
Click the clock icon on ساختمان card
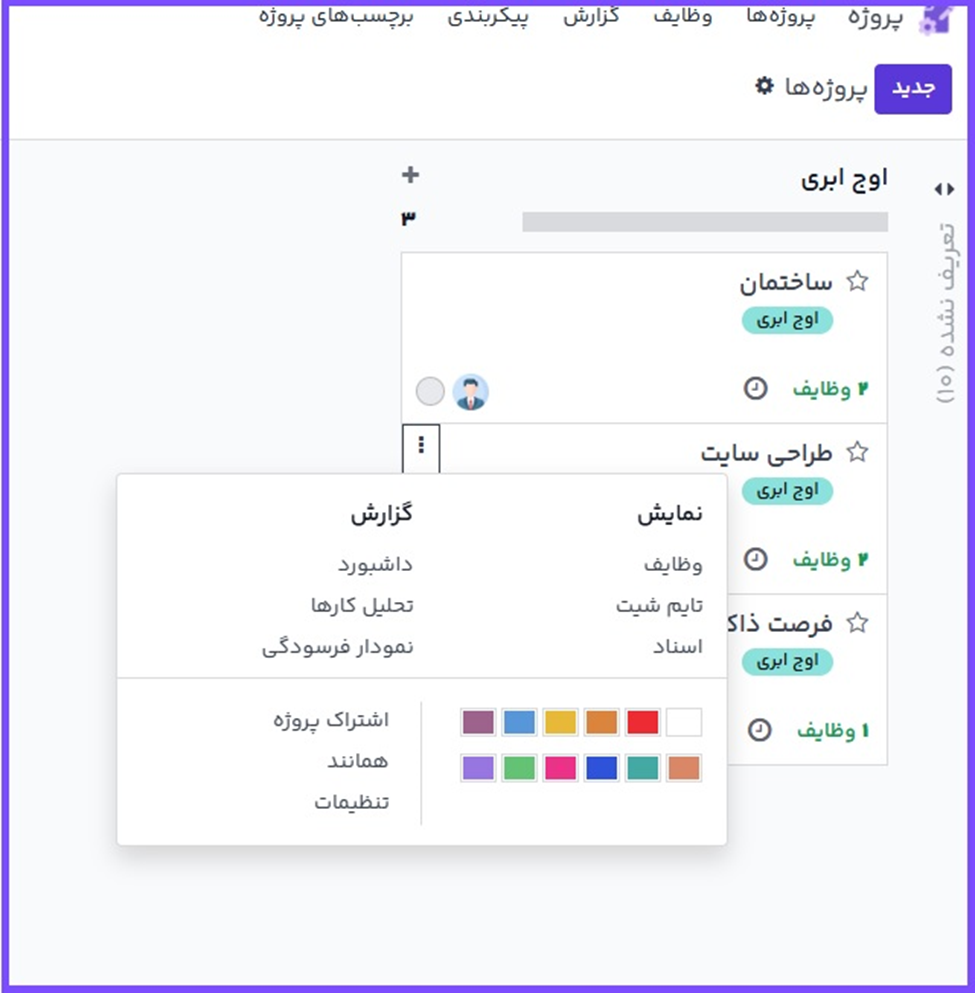(756, 389)
